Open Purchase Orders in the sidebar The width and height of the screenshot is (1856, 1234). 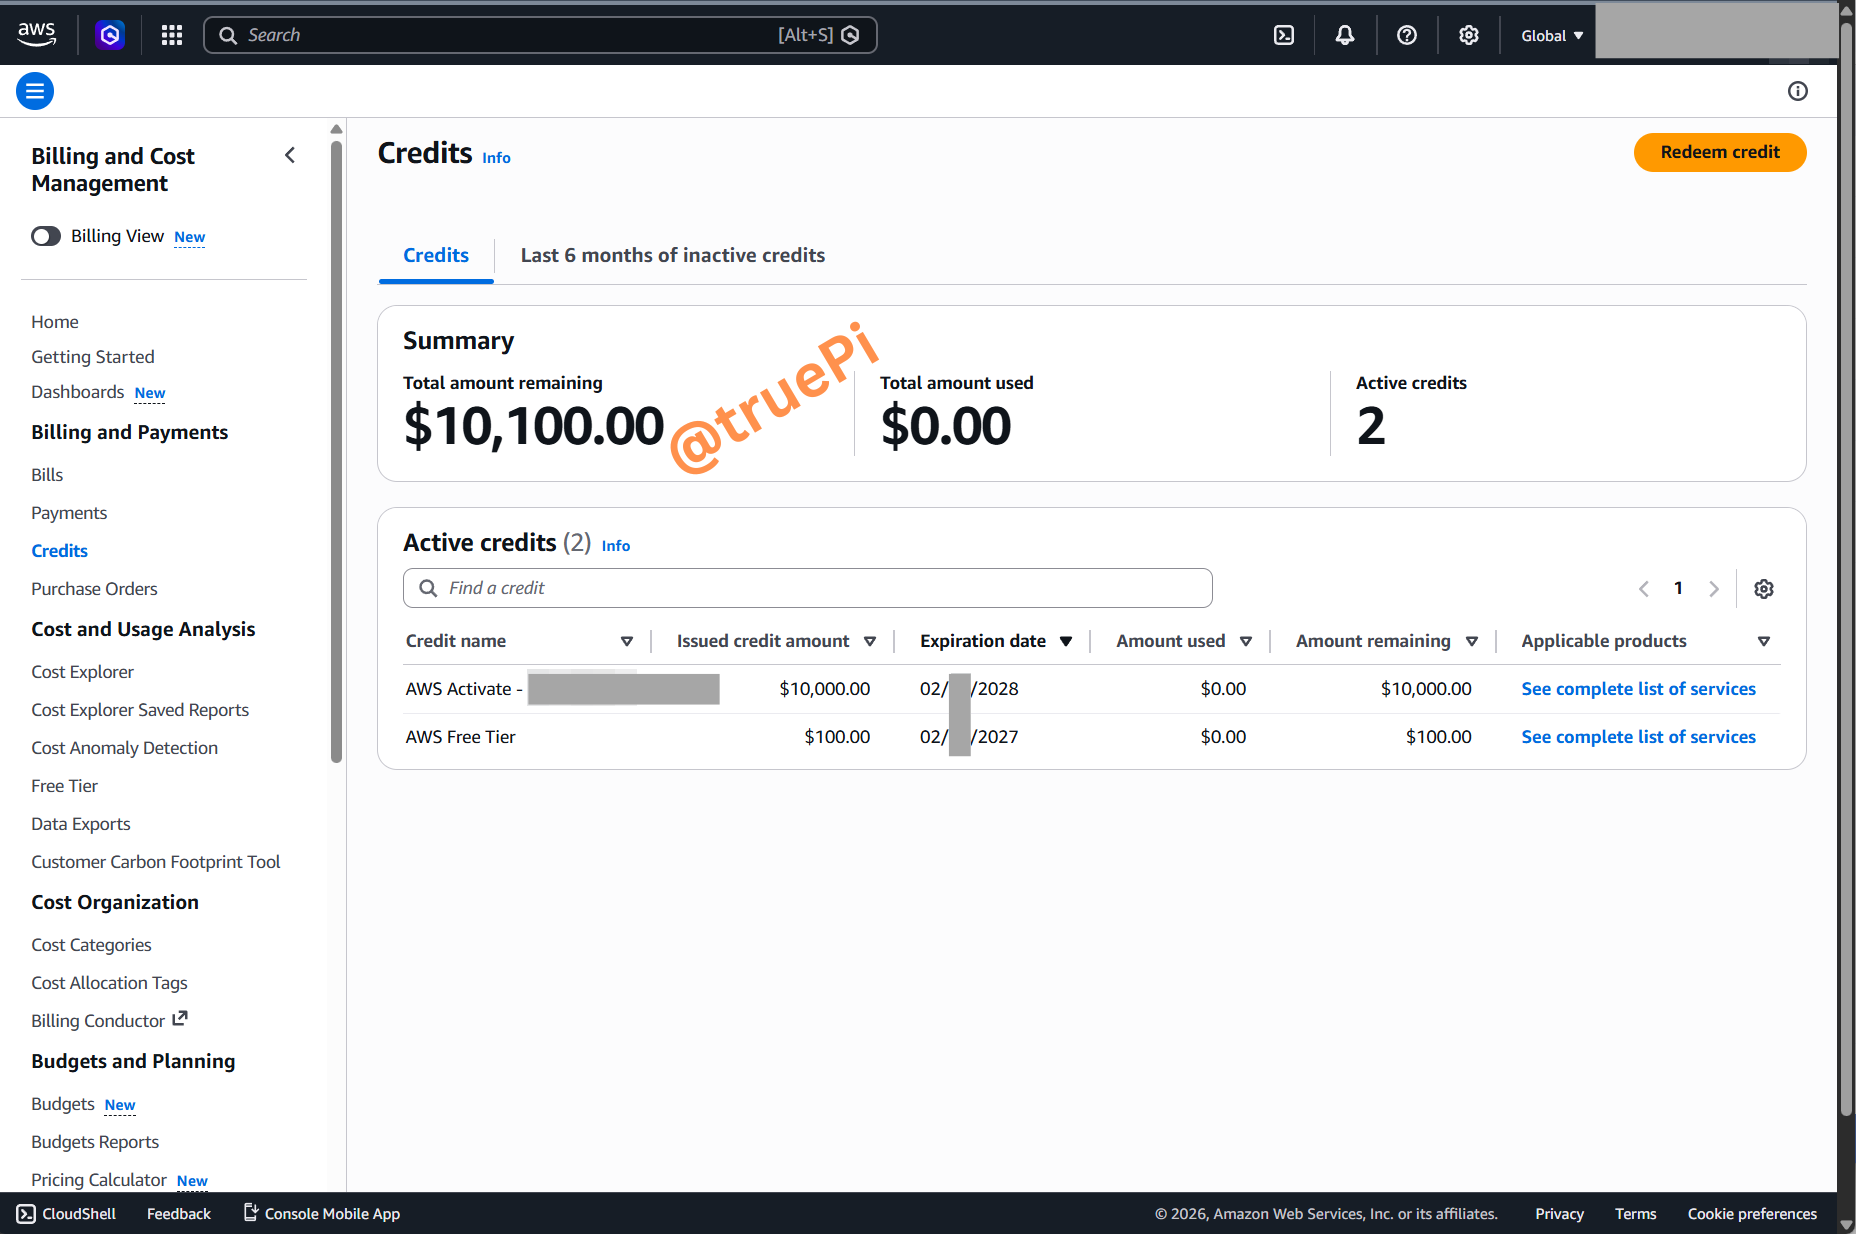[x=94, y=589]
